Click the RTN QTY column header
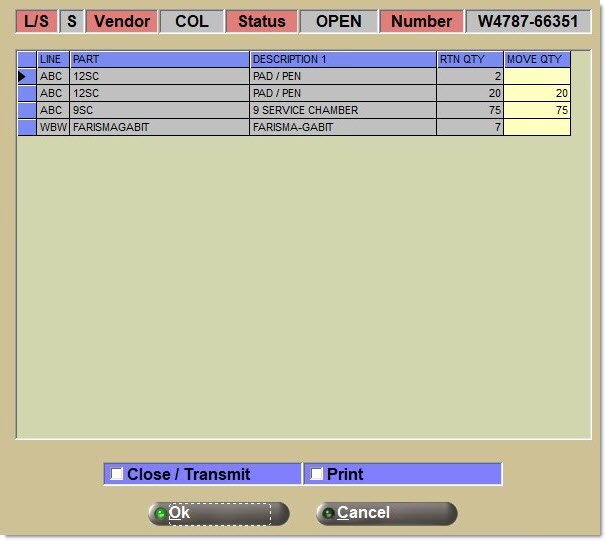Screen dimensions: 606x541 point(470,59)
